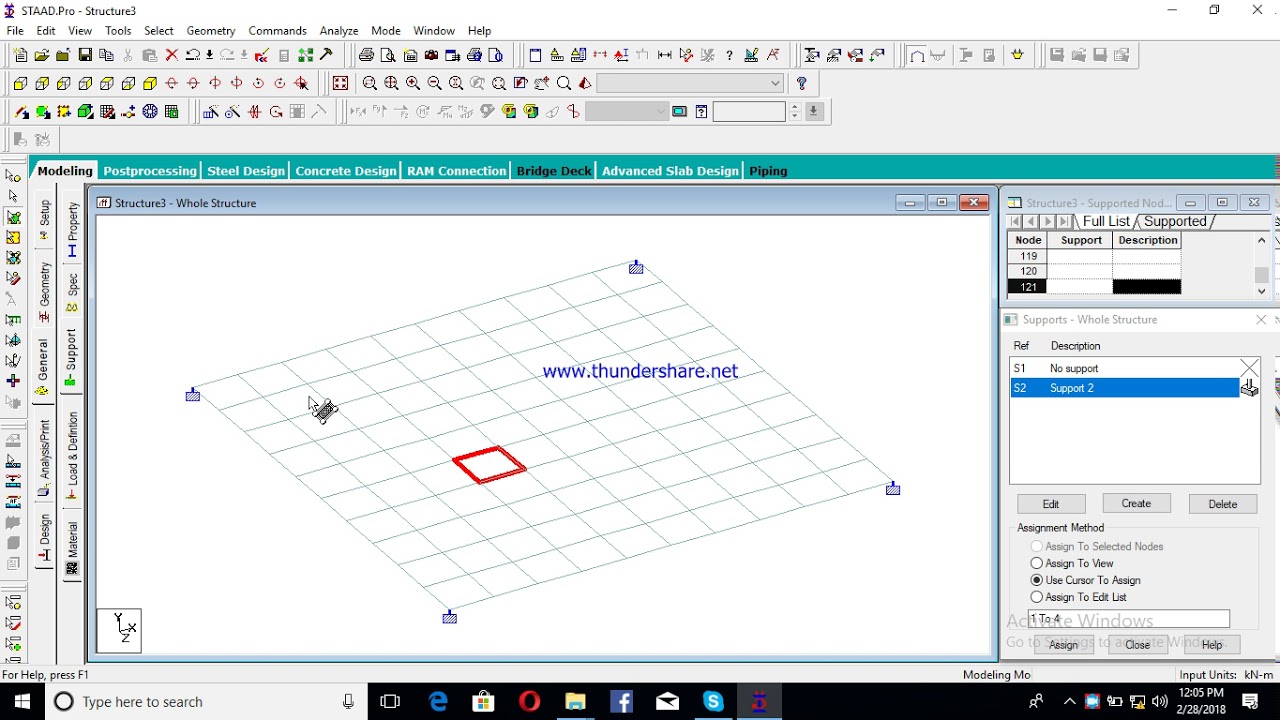Click the Zoom Window icon
Viewport: 1280px width, 720px height.
click(x=370, y=84)
